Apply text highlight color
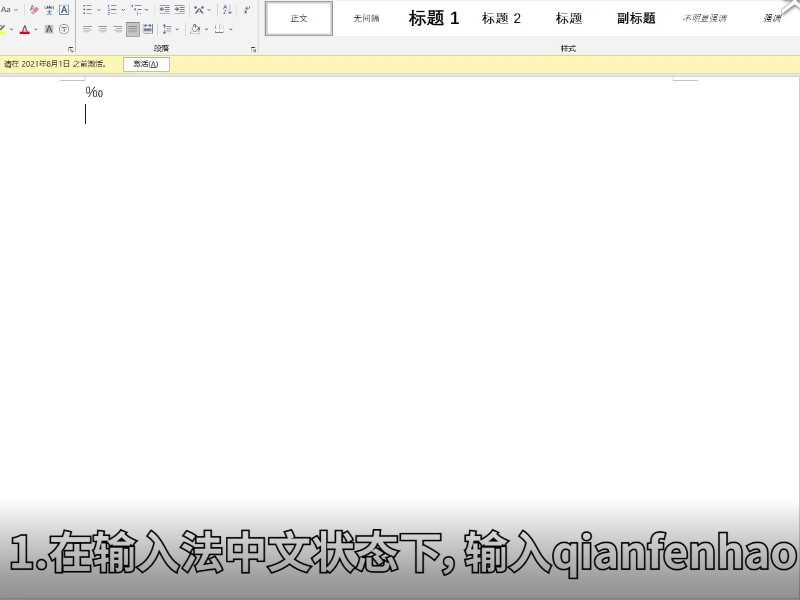 coord(5,29)
